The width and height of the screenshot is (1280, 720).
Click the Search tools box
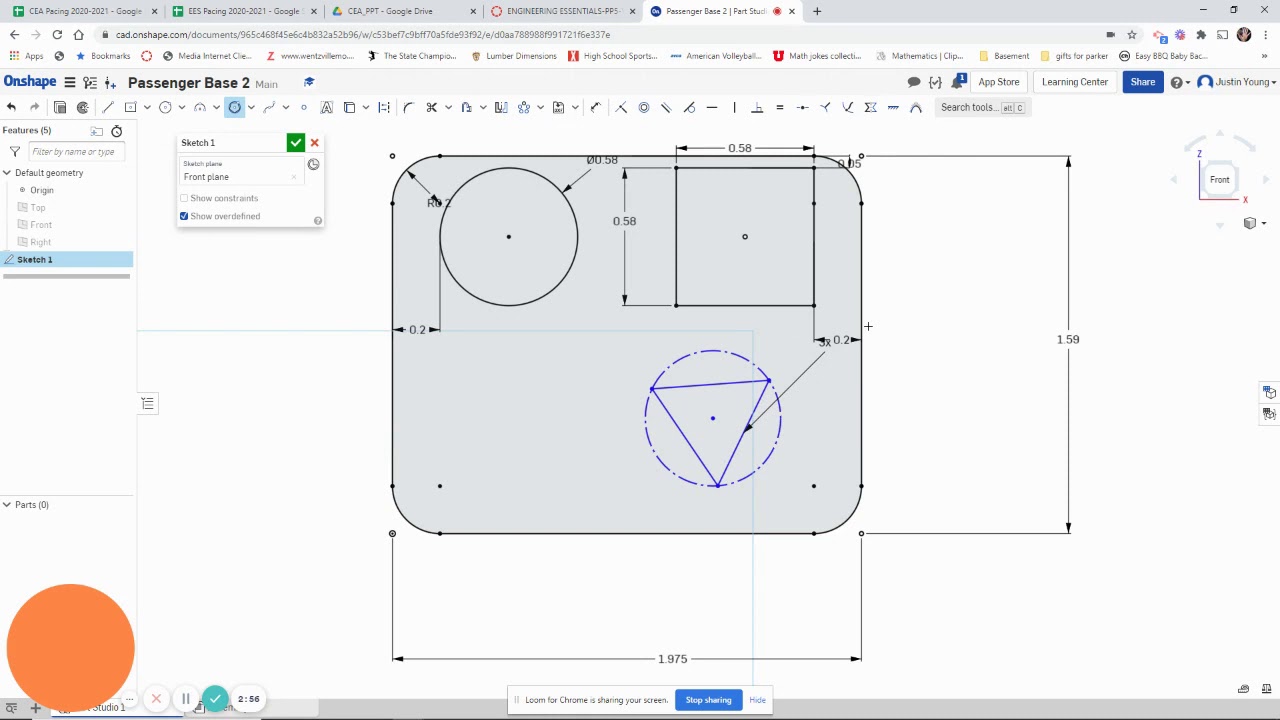pyautogui.click(x=984, y=107)
